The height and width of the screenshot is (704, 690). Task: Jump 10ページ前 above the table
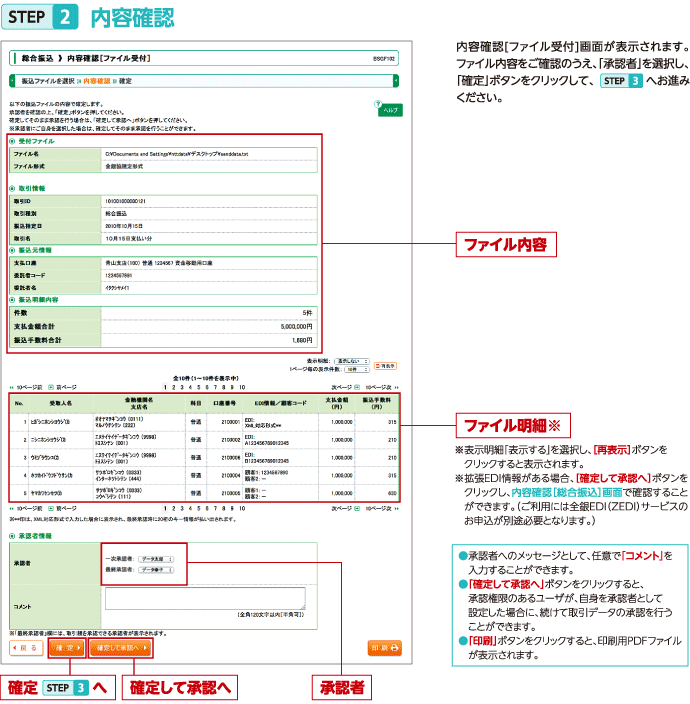tap(26, 387)
